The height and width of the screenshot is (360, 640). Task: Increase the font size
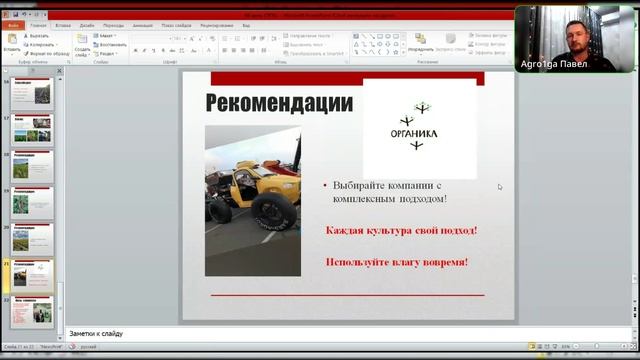coord(191,39)
